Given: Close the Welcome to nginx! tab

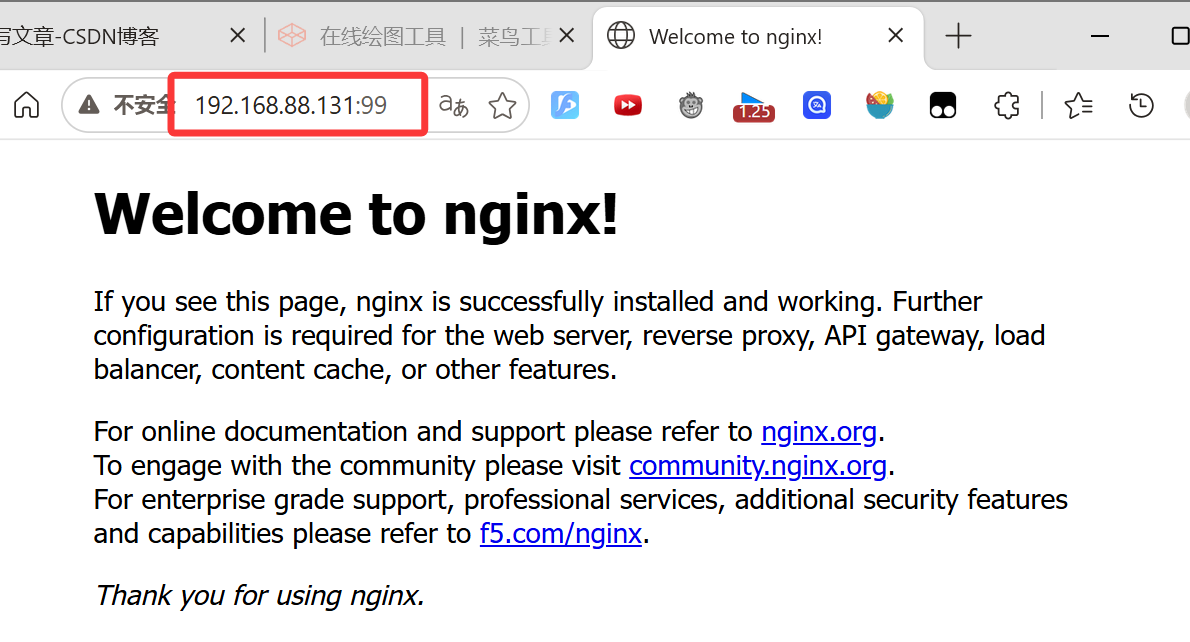Looking at the screenshot, I should [896, 35].
